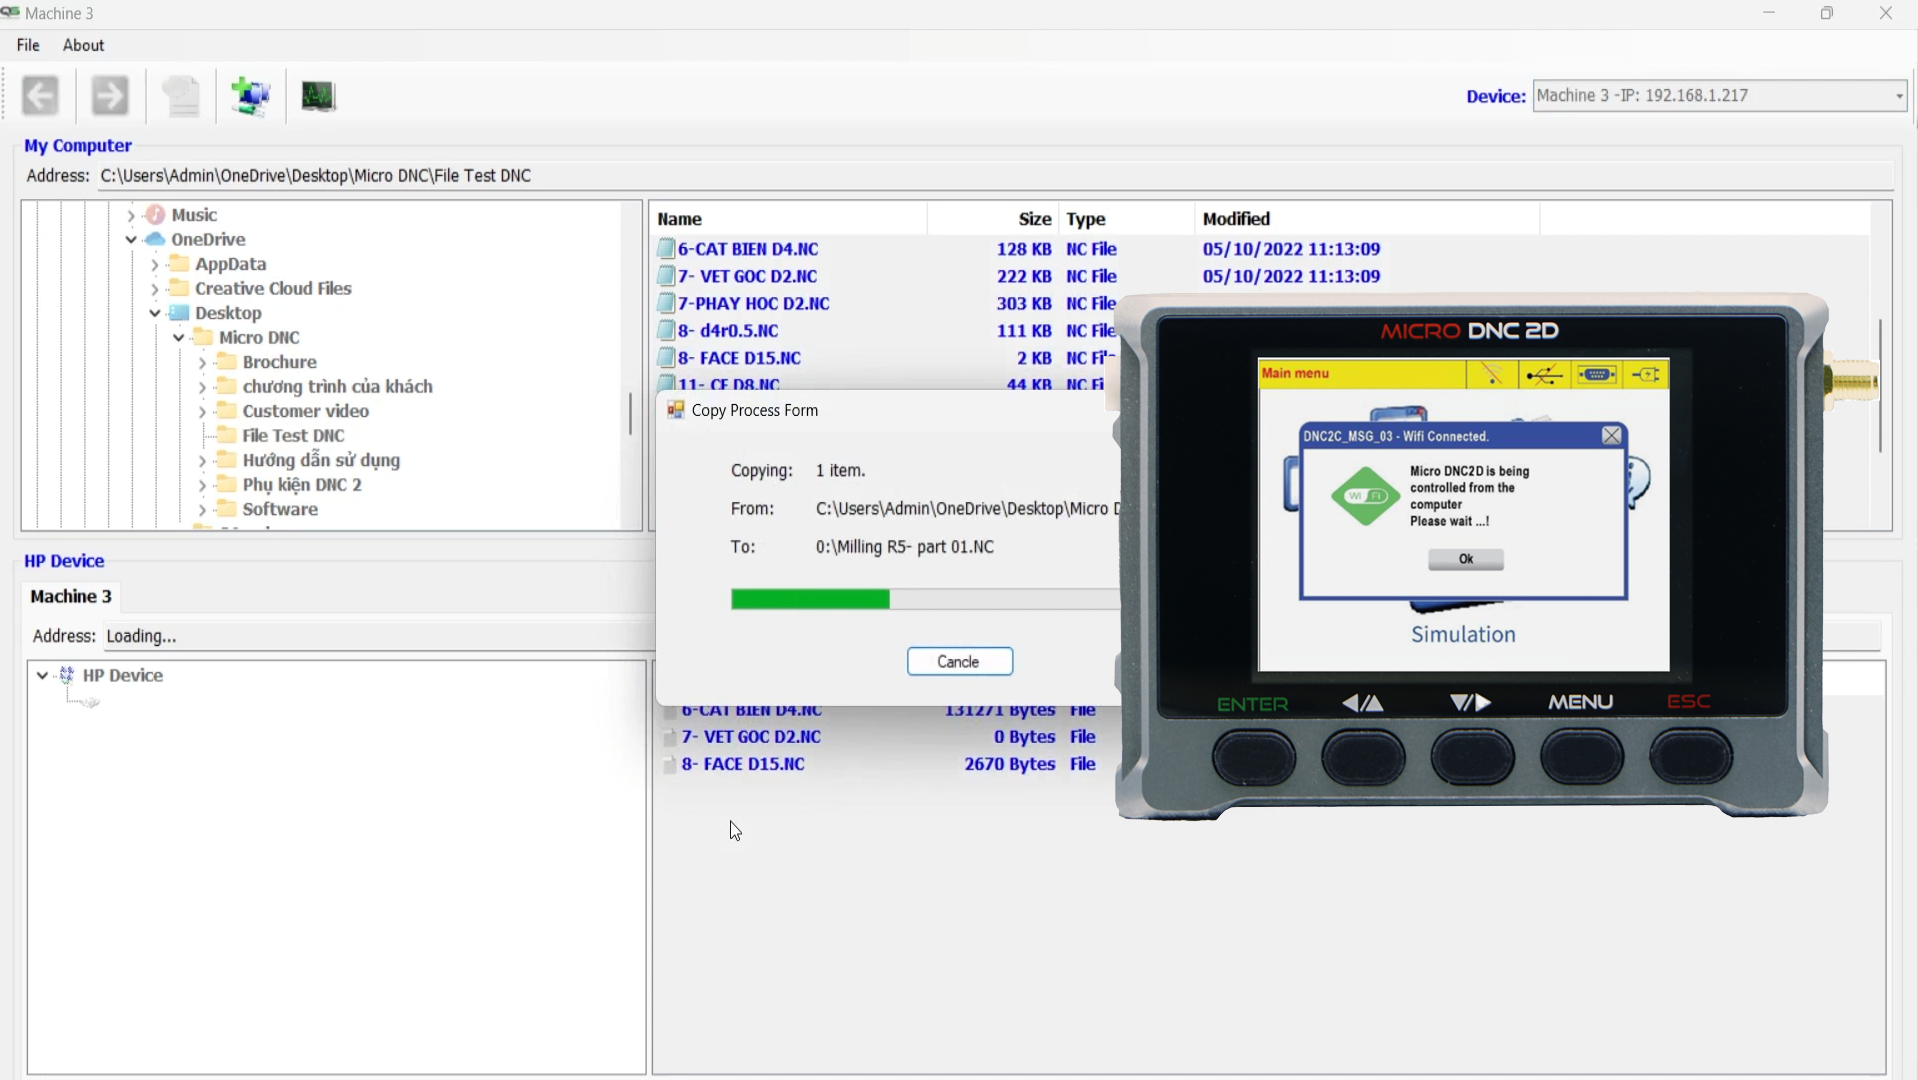Click the WiFi status icon on device screen
Viewport: 1918px width, 1080px height.
click(1491, 374)
